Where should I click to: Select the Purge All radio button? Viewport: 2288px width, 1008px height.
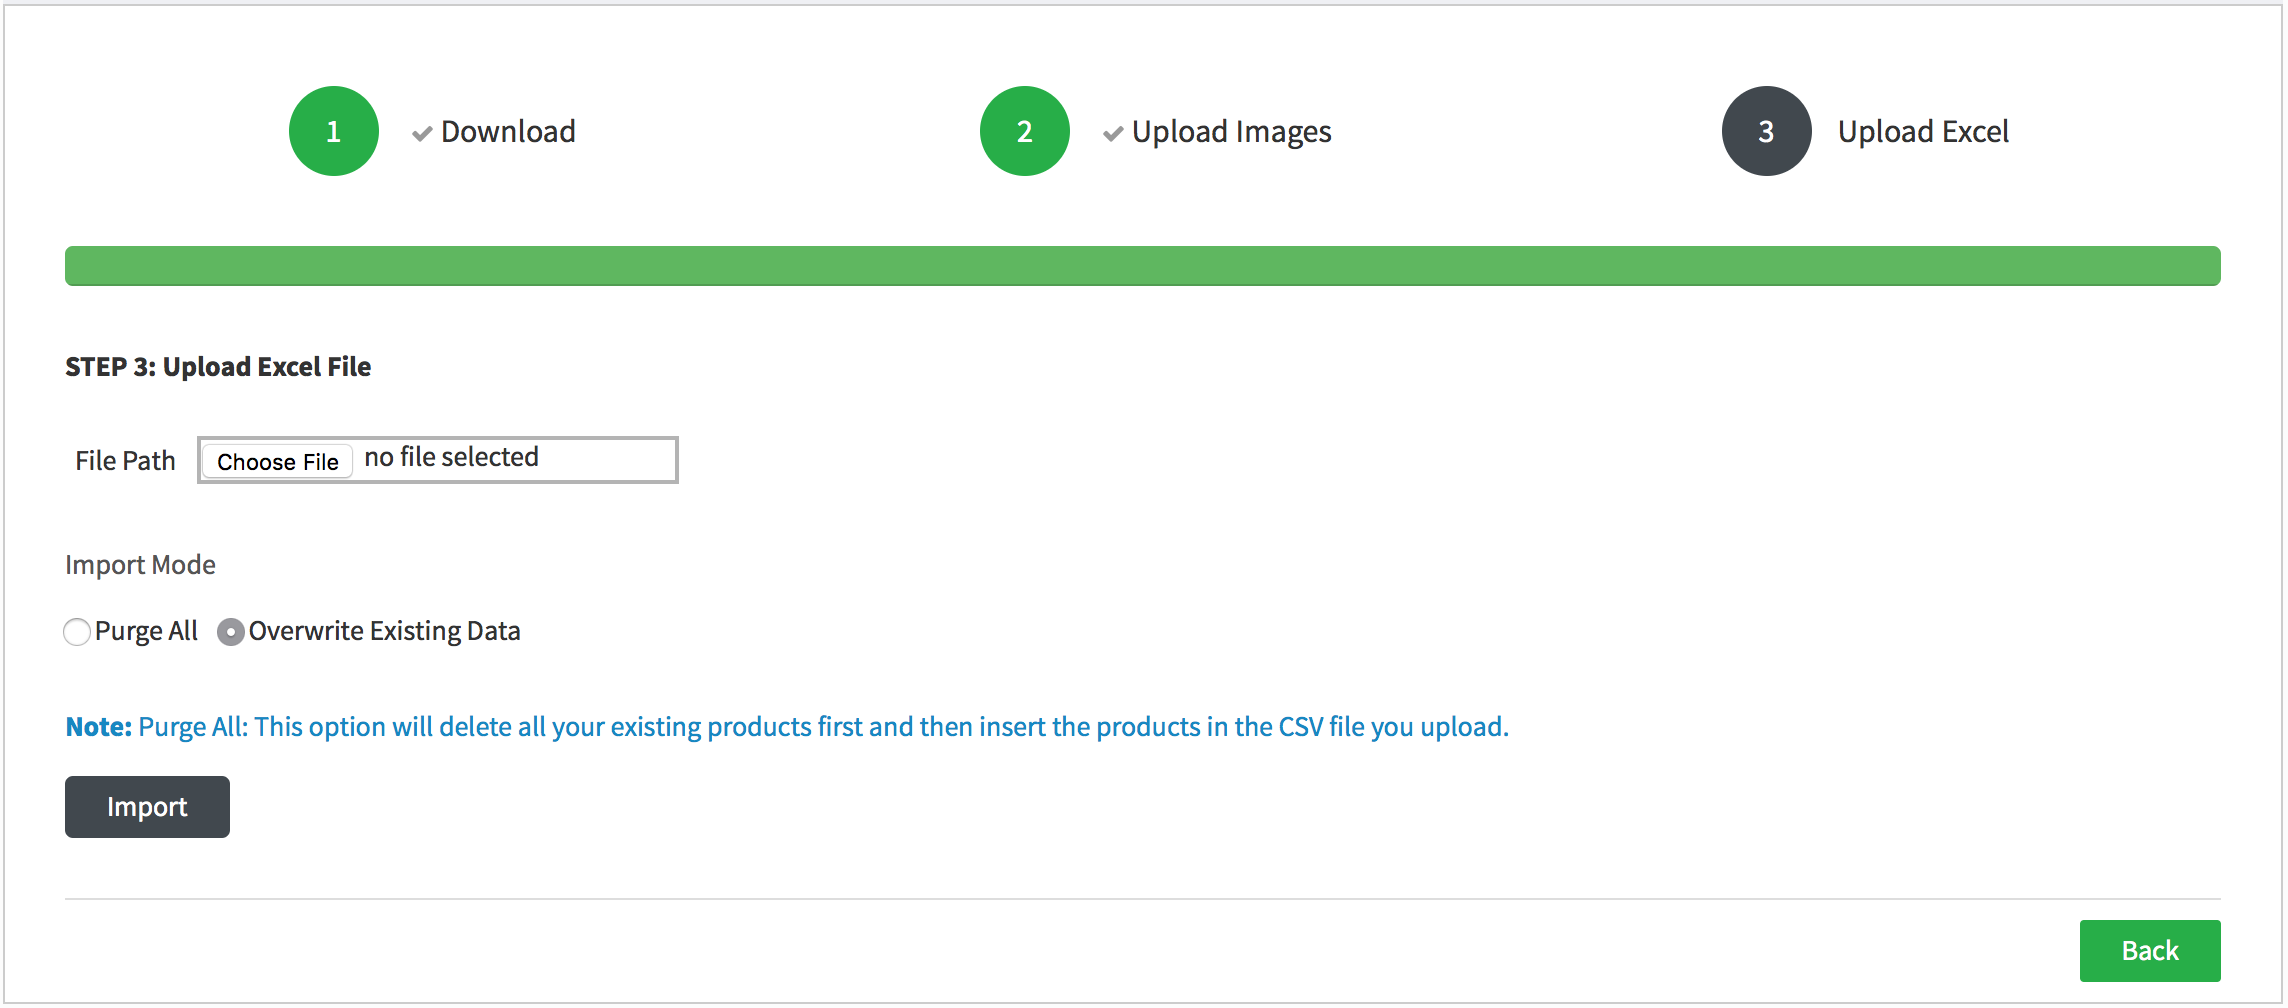point(77,632)
